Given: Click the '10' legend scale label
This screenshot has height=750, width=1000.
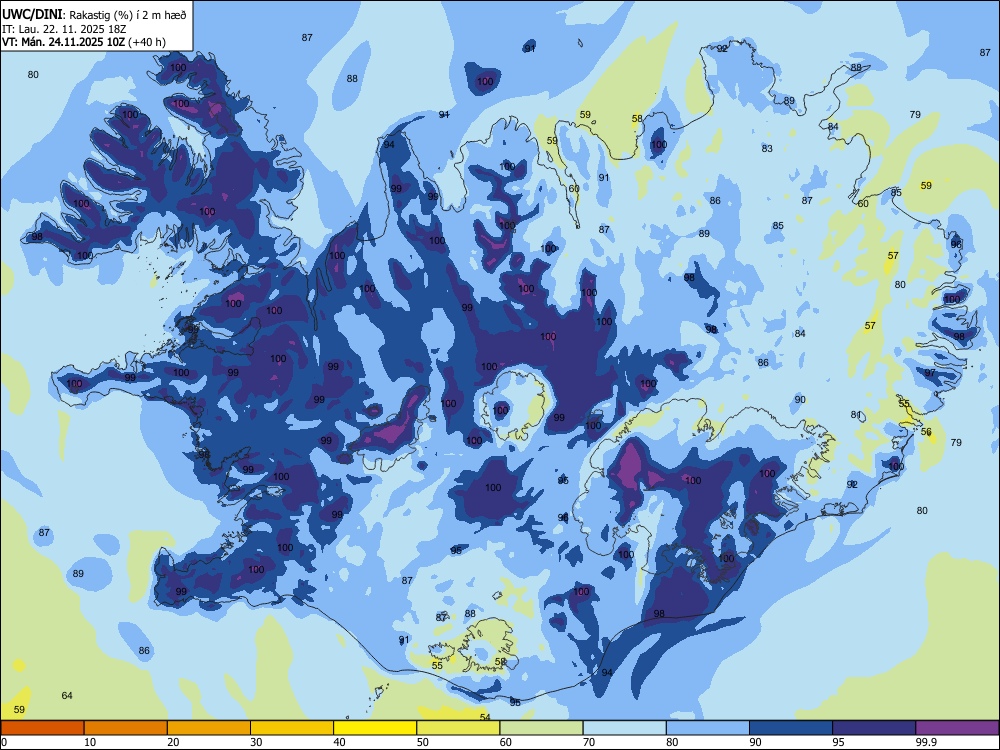Looking at the screenshot, I should [90, 742].
